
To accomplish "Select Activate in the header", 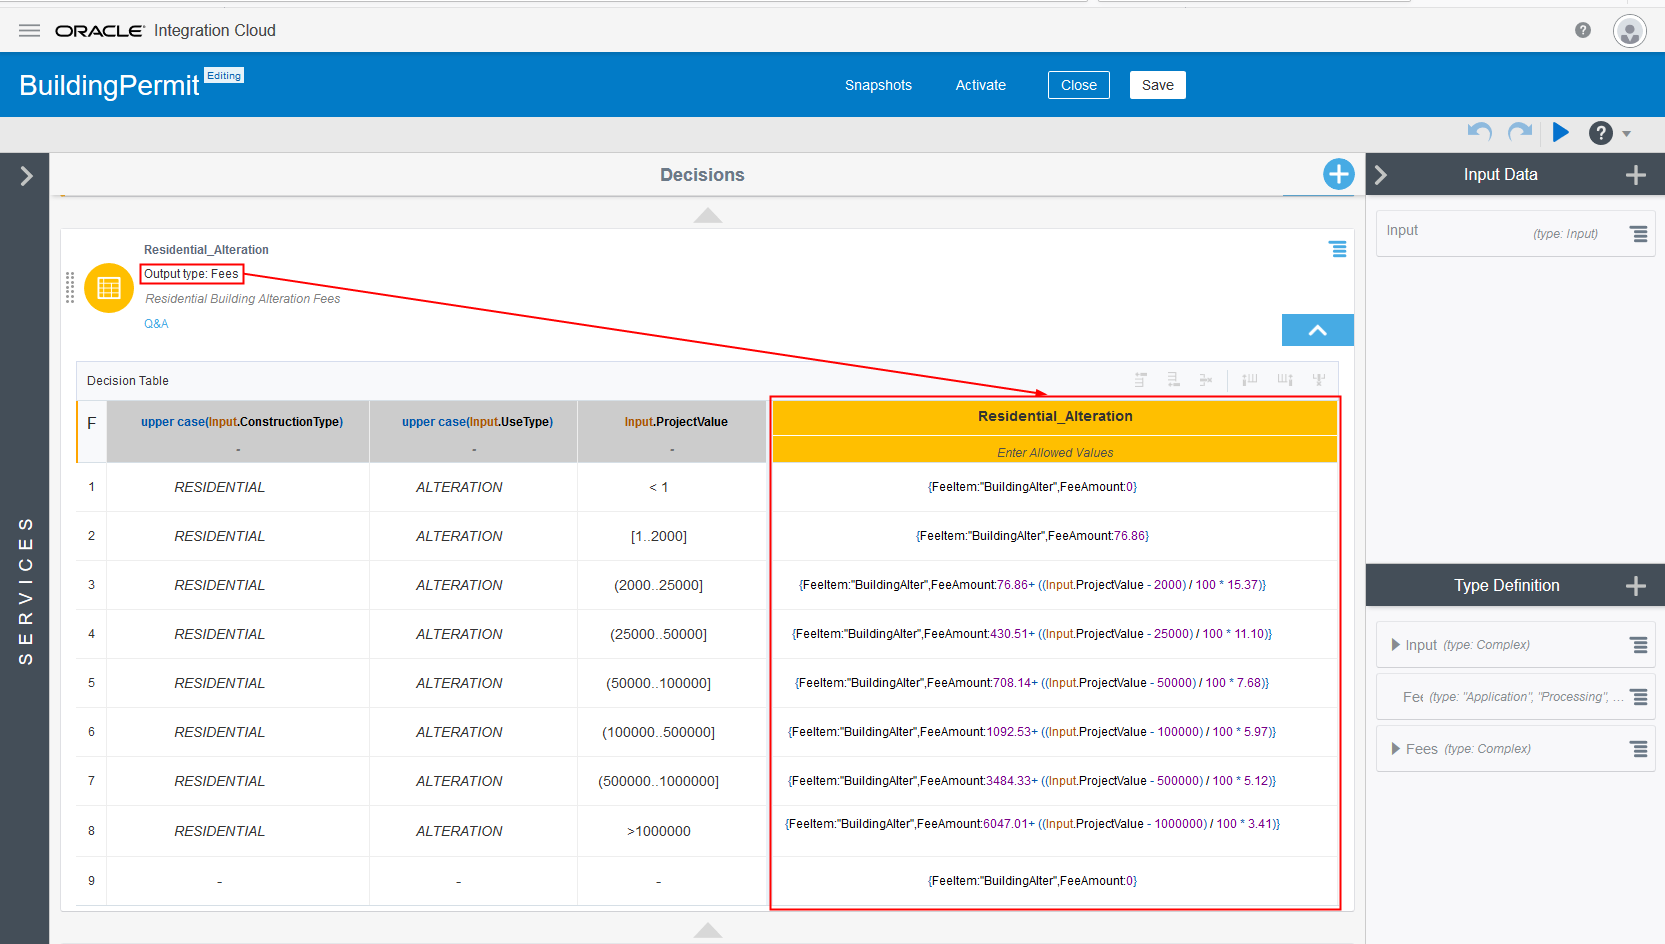I will 980,85.
